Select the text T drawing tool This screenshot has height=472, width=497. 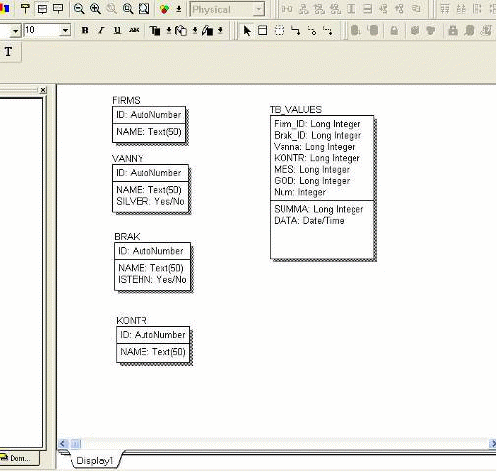point(9,52)
